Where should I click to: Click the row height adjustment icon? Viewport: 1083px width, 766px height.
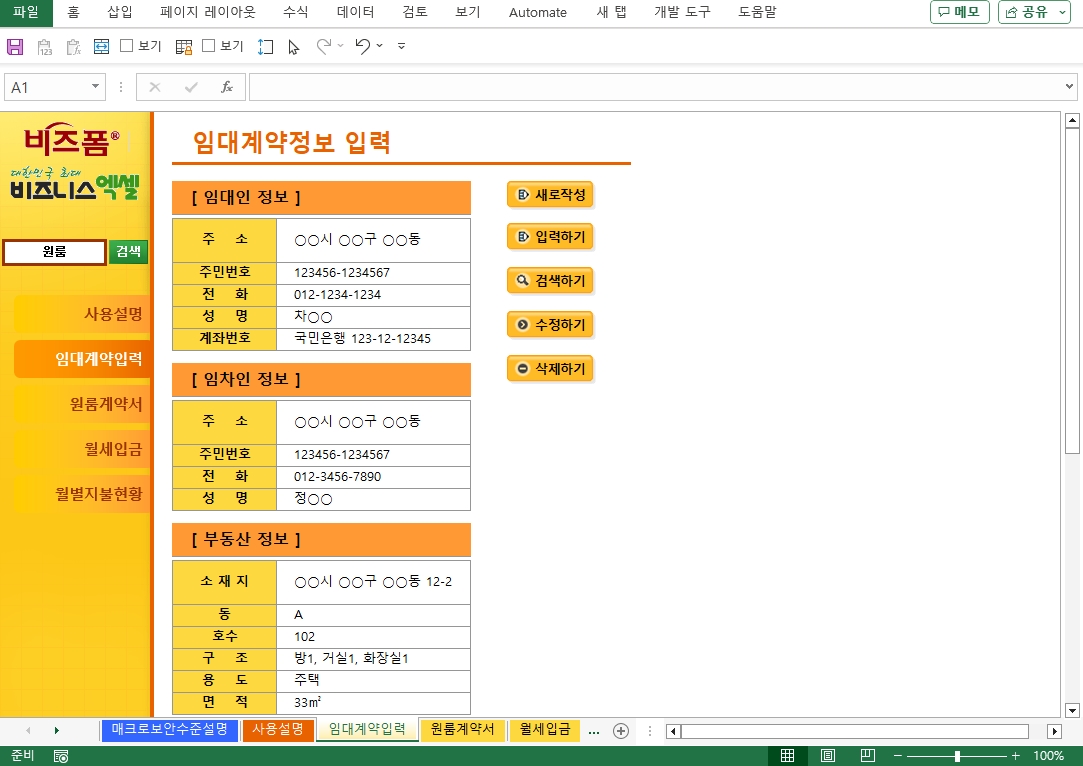coord(265,46)
